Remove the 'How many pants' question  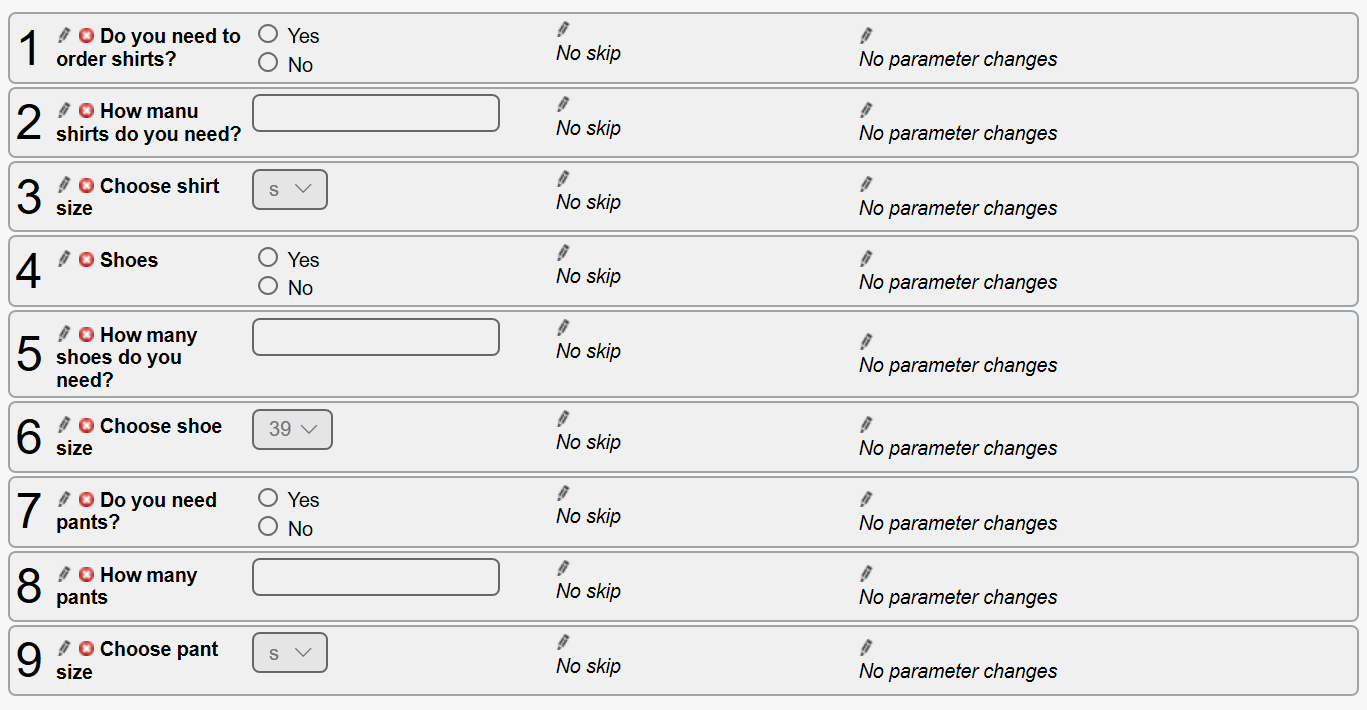point(87,575)
